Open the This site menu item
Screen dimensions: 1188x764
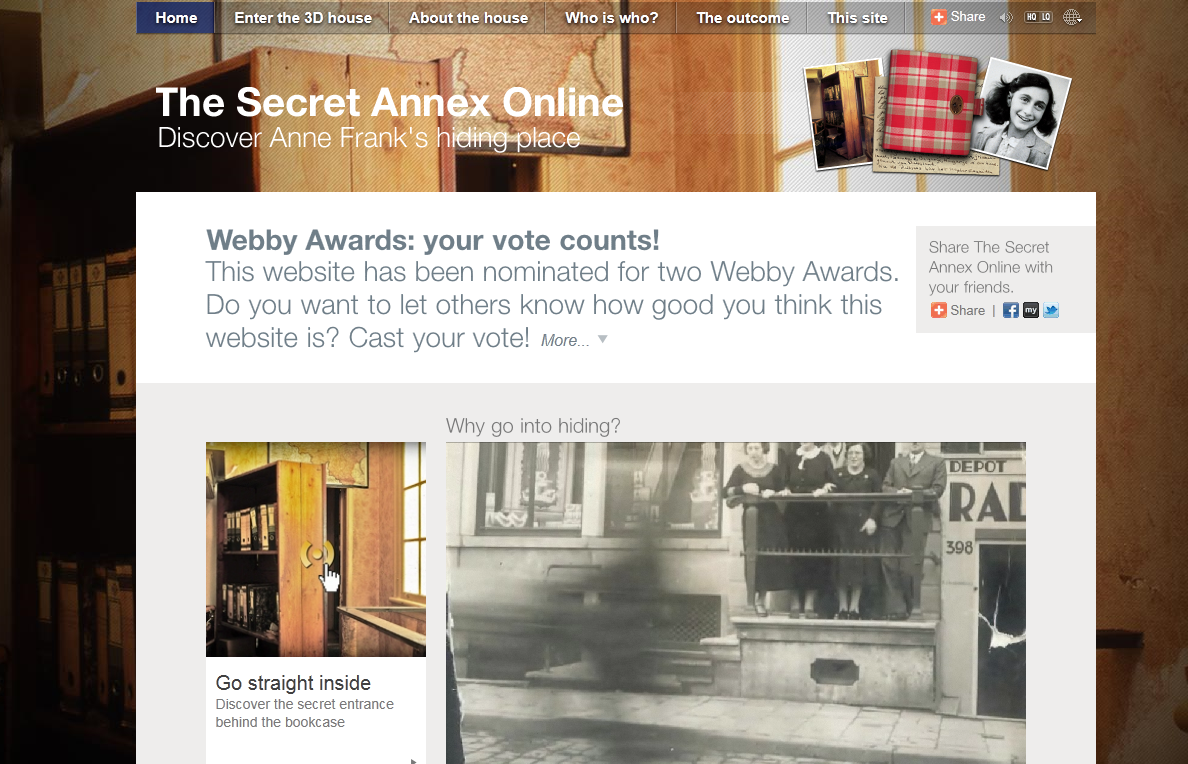click(857, 17)
